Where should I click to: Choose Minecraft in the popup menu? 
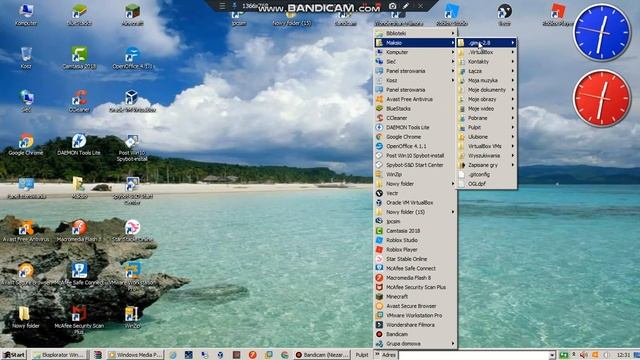(415, 297)
